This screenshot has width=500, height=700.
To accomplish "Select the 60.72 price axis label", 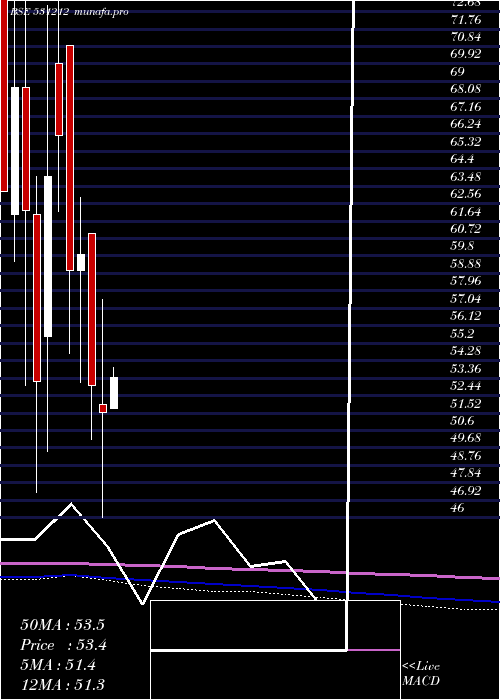I will pos(466,229).
